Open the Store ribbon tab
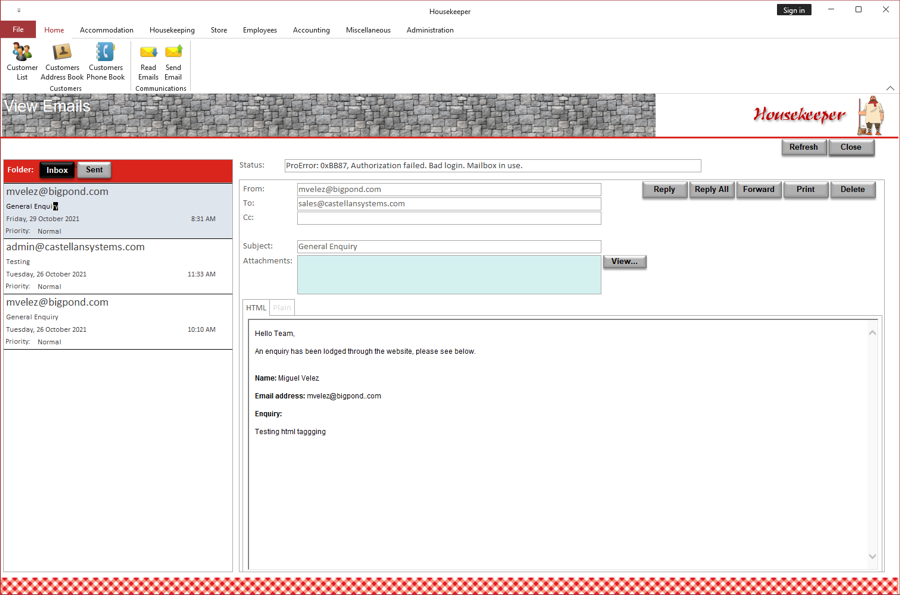This screenshot has height=595, width=900. tap(219, 30)
